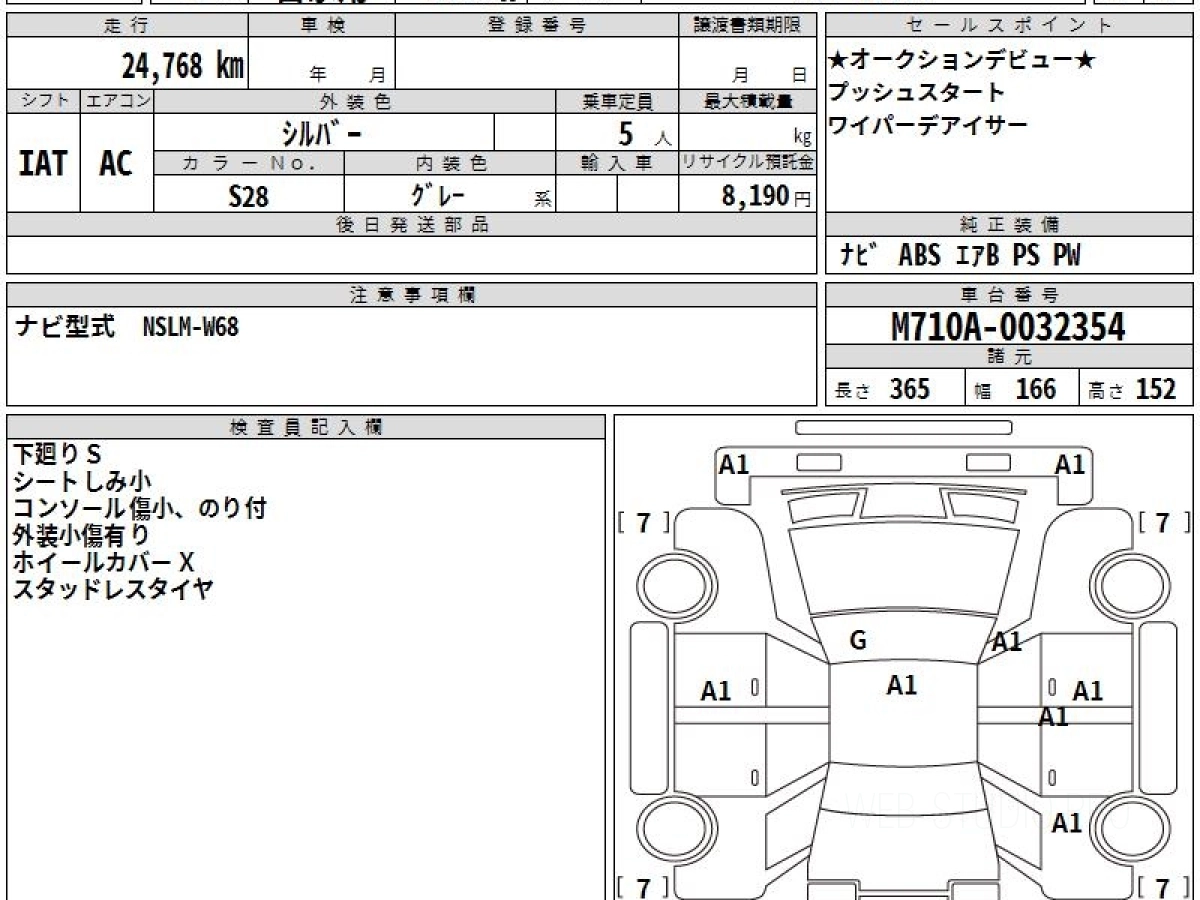Click the 輸入車 header cell
1200x900 pixels.
coord(617,163)
